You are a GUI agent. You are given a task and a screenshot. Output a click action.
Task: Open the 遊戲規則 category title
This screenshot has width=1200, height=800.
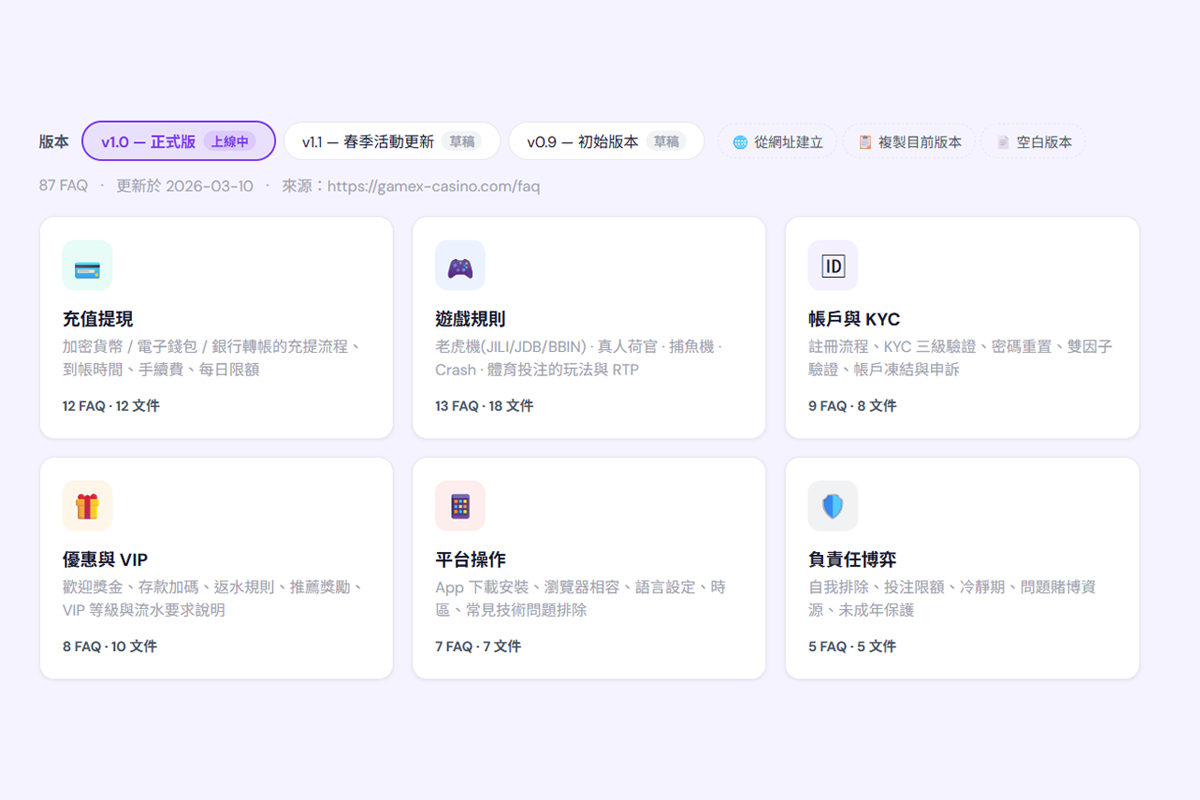tap(470, 319)
